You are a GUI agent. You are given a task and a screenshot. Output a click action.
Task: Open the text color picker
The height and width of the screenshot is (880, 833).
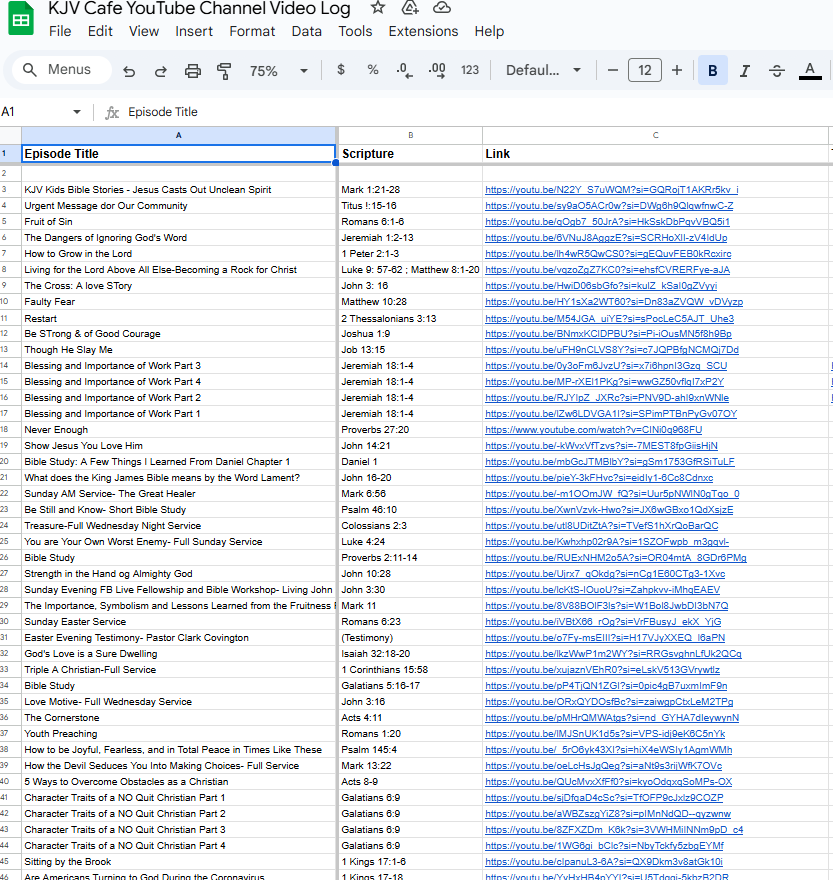coord(810,70)
